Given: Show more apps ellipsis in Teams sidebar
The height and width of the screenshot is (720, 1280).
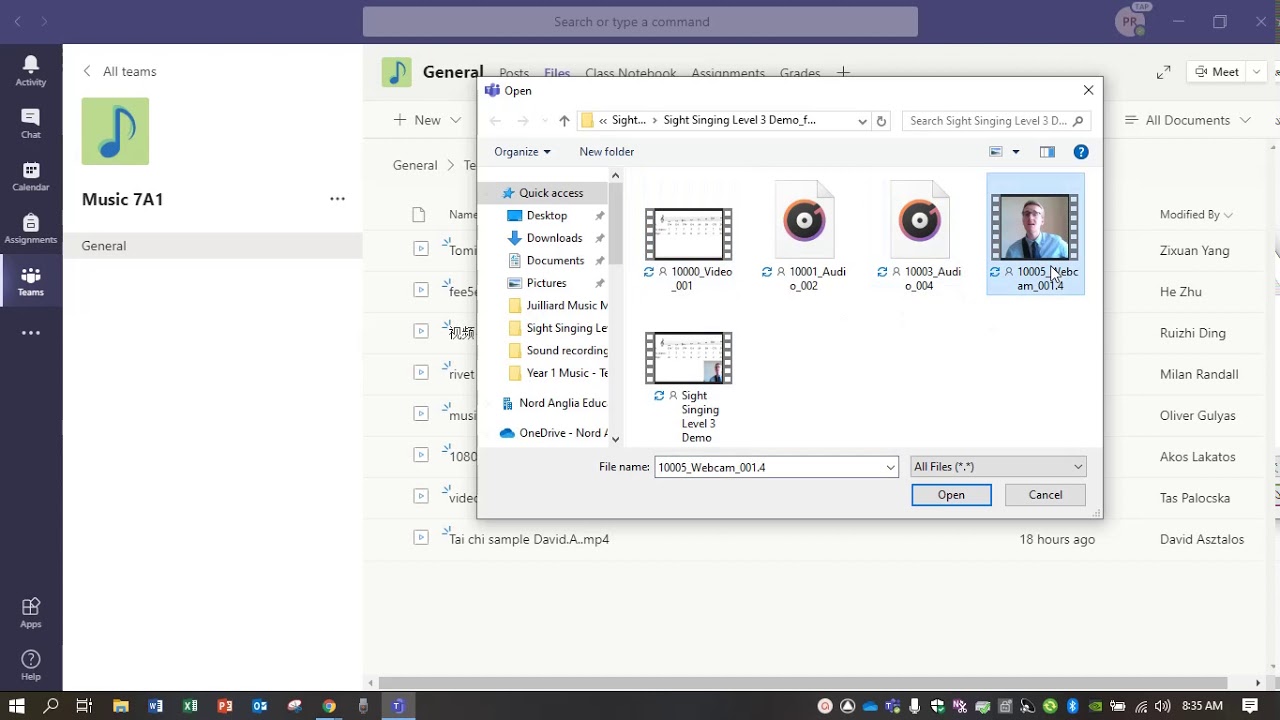Looking at the screenshot, I should tap(31, 333).
